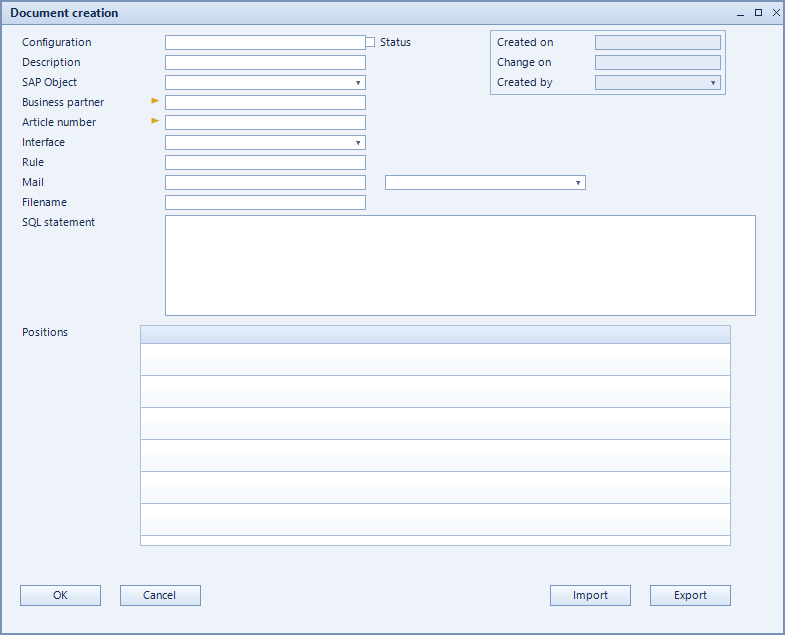Click the Rule input field

pyautogui.click(x=265, y=162)
